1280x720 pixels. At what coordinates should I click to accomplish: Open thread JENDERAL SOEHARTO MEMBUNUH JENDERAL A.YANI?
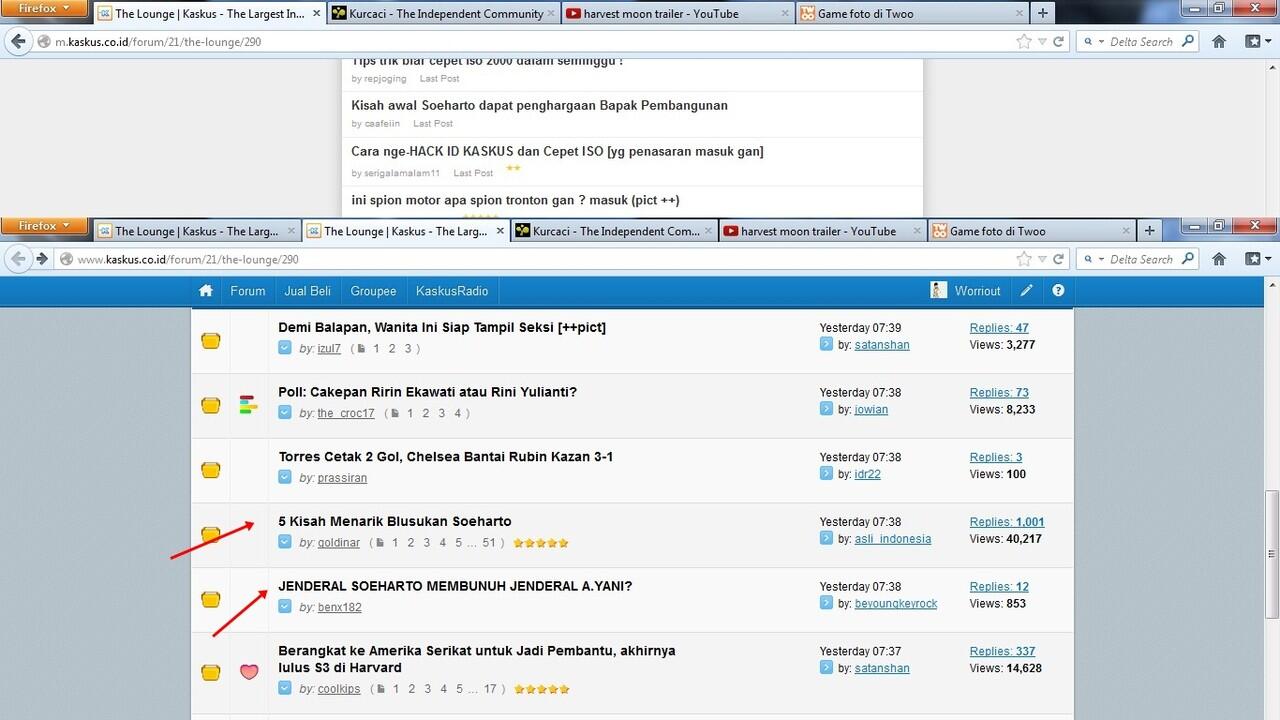(x=455, y=586)
